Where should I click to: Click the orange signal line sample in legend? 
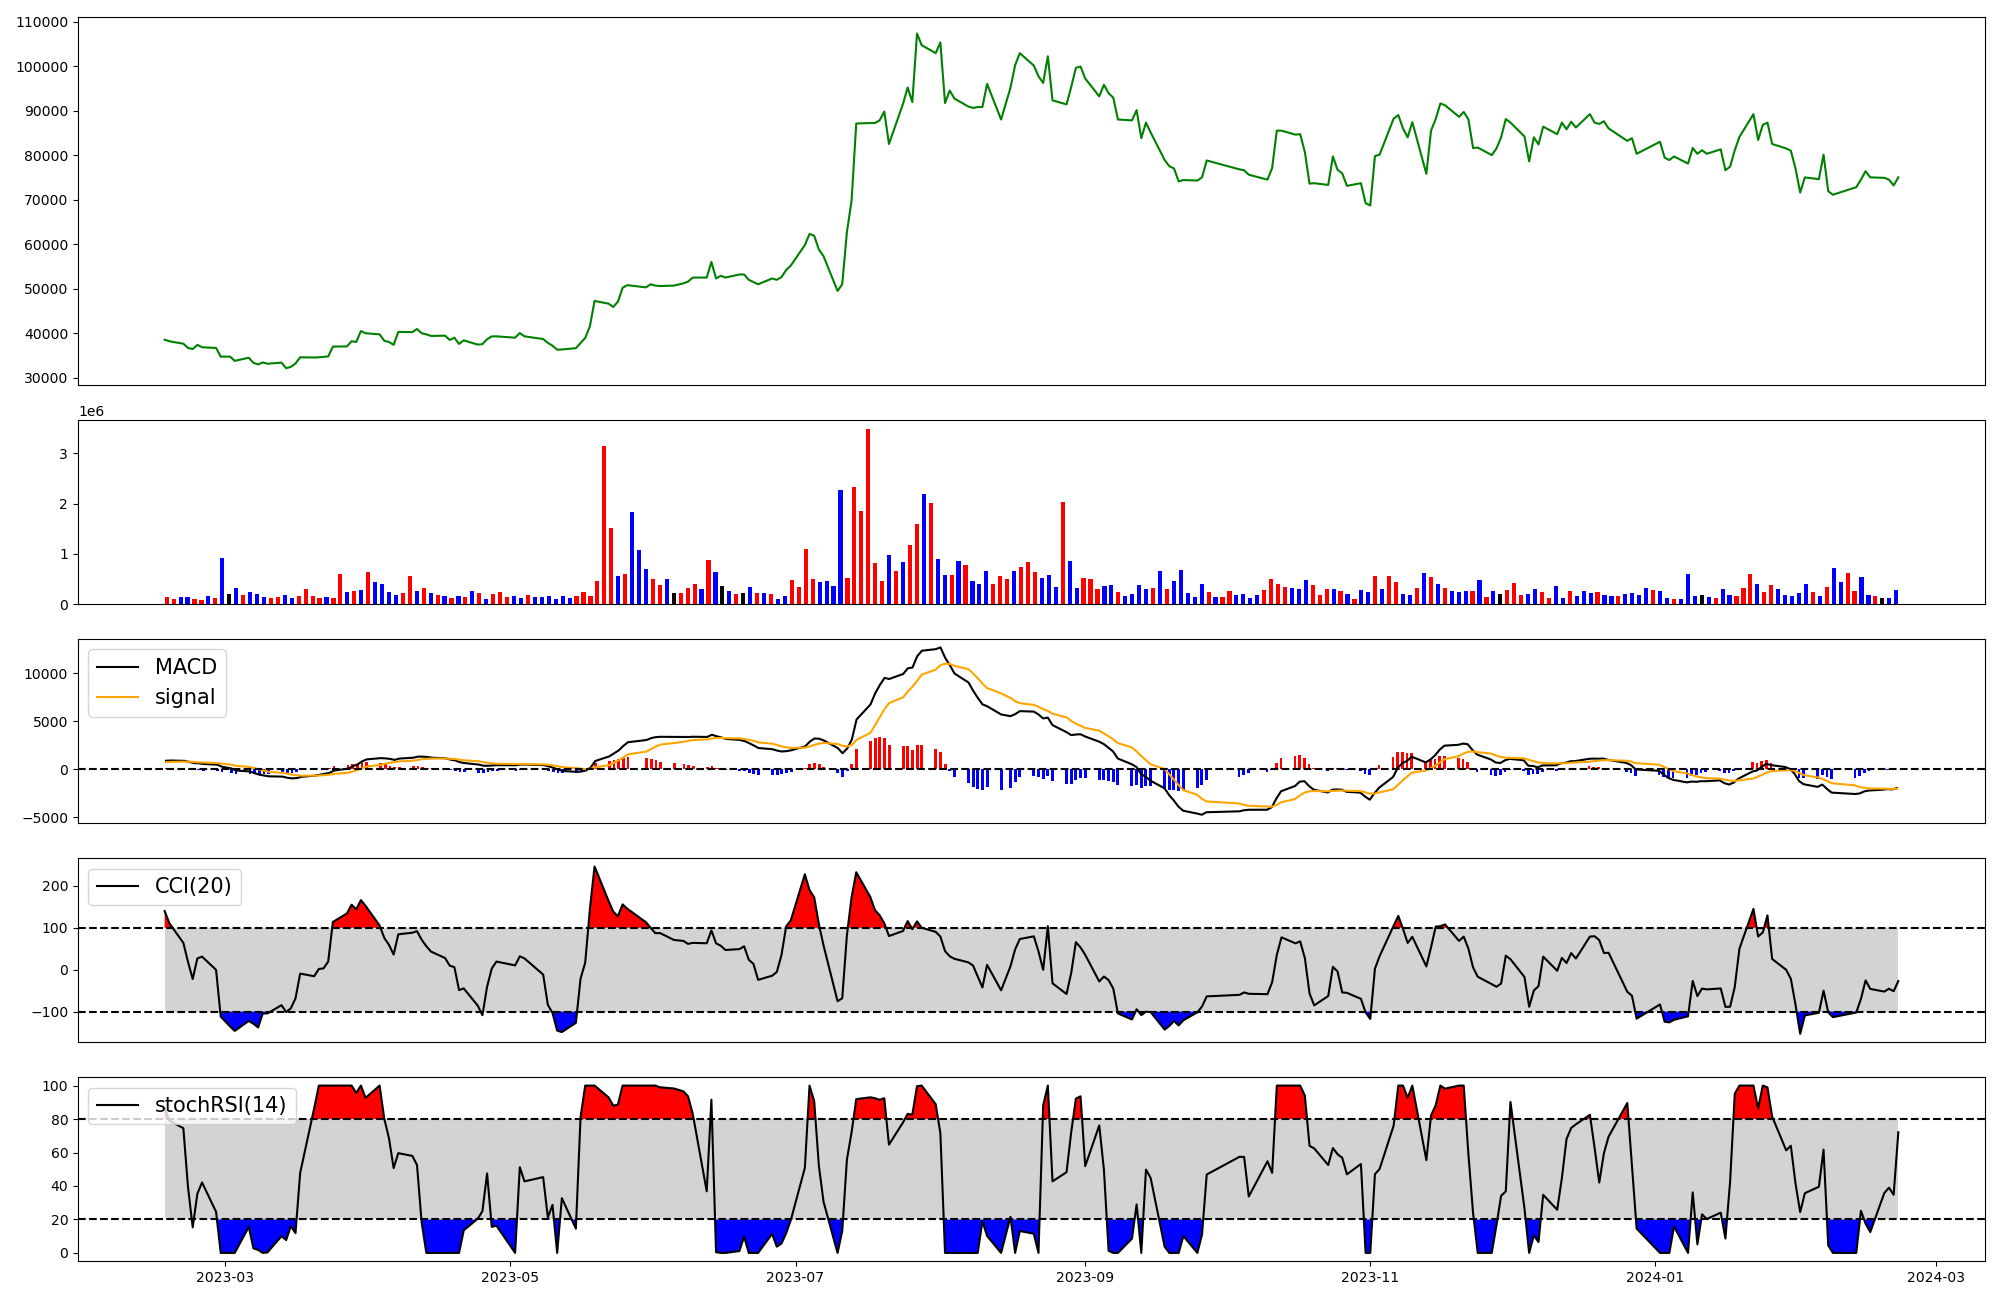[118, 697]
